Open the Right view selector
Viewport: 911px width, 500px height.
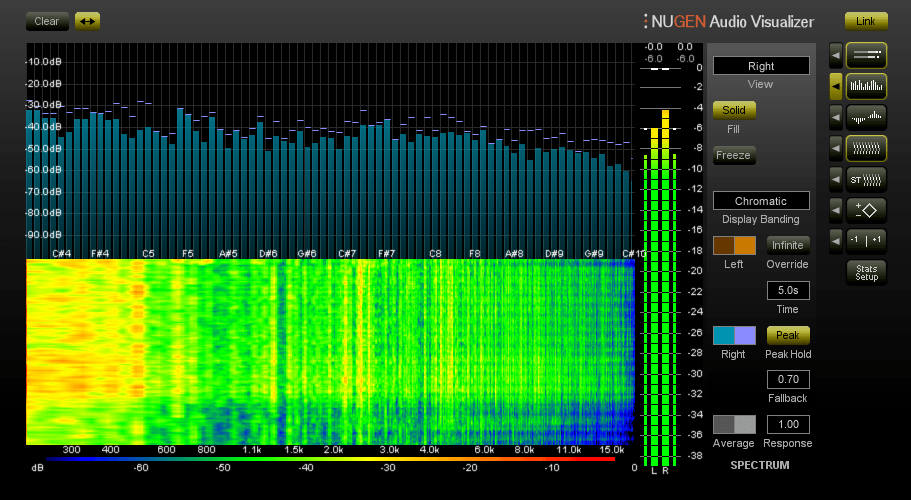click(761, 66)
